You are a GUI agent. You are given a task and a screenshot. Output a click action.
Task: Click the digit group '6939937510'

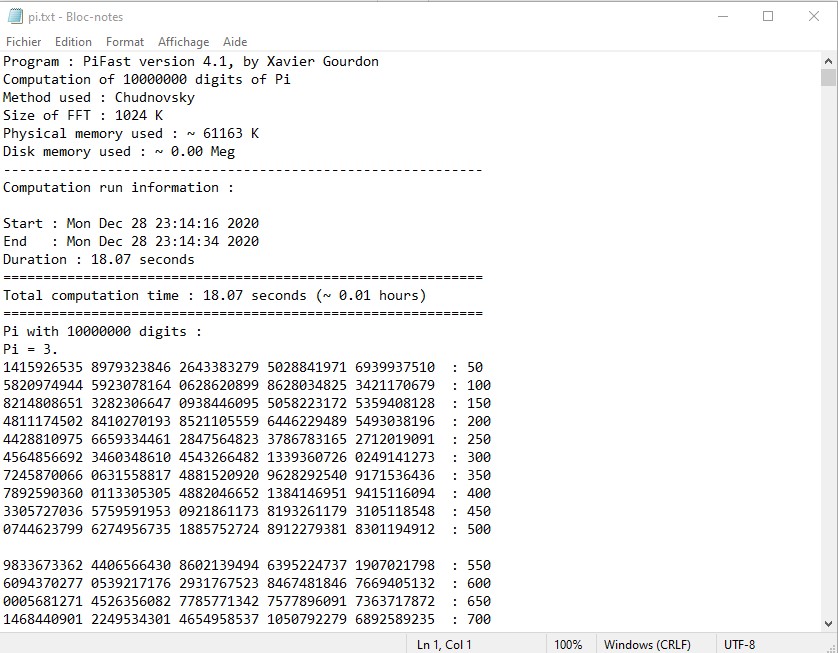point(395,368)
